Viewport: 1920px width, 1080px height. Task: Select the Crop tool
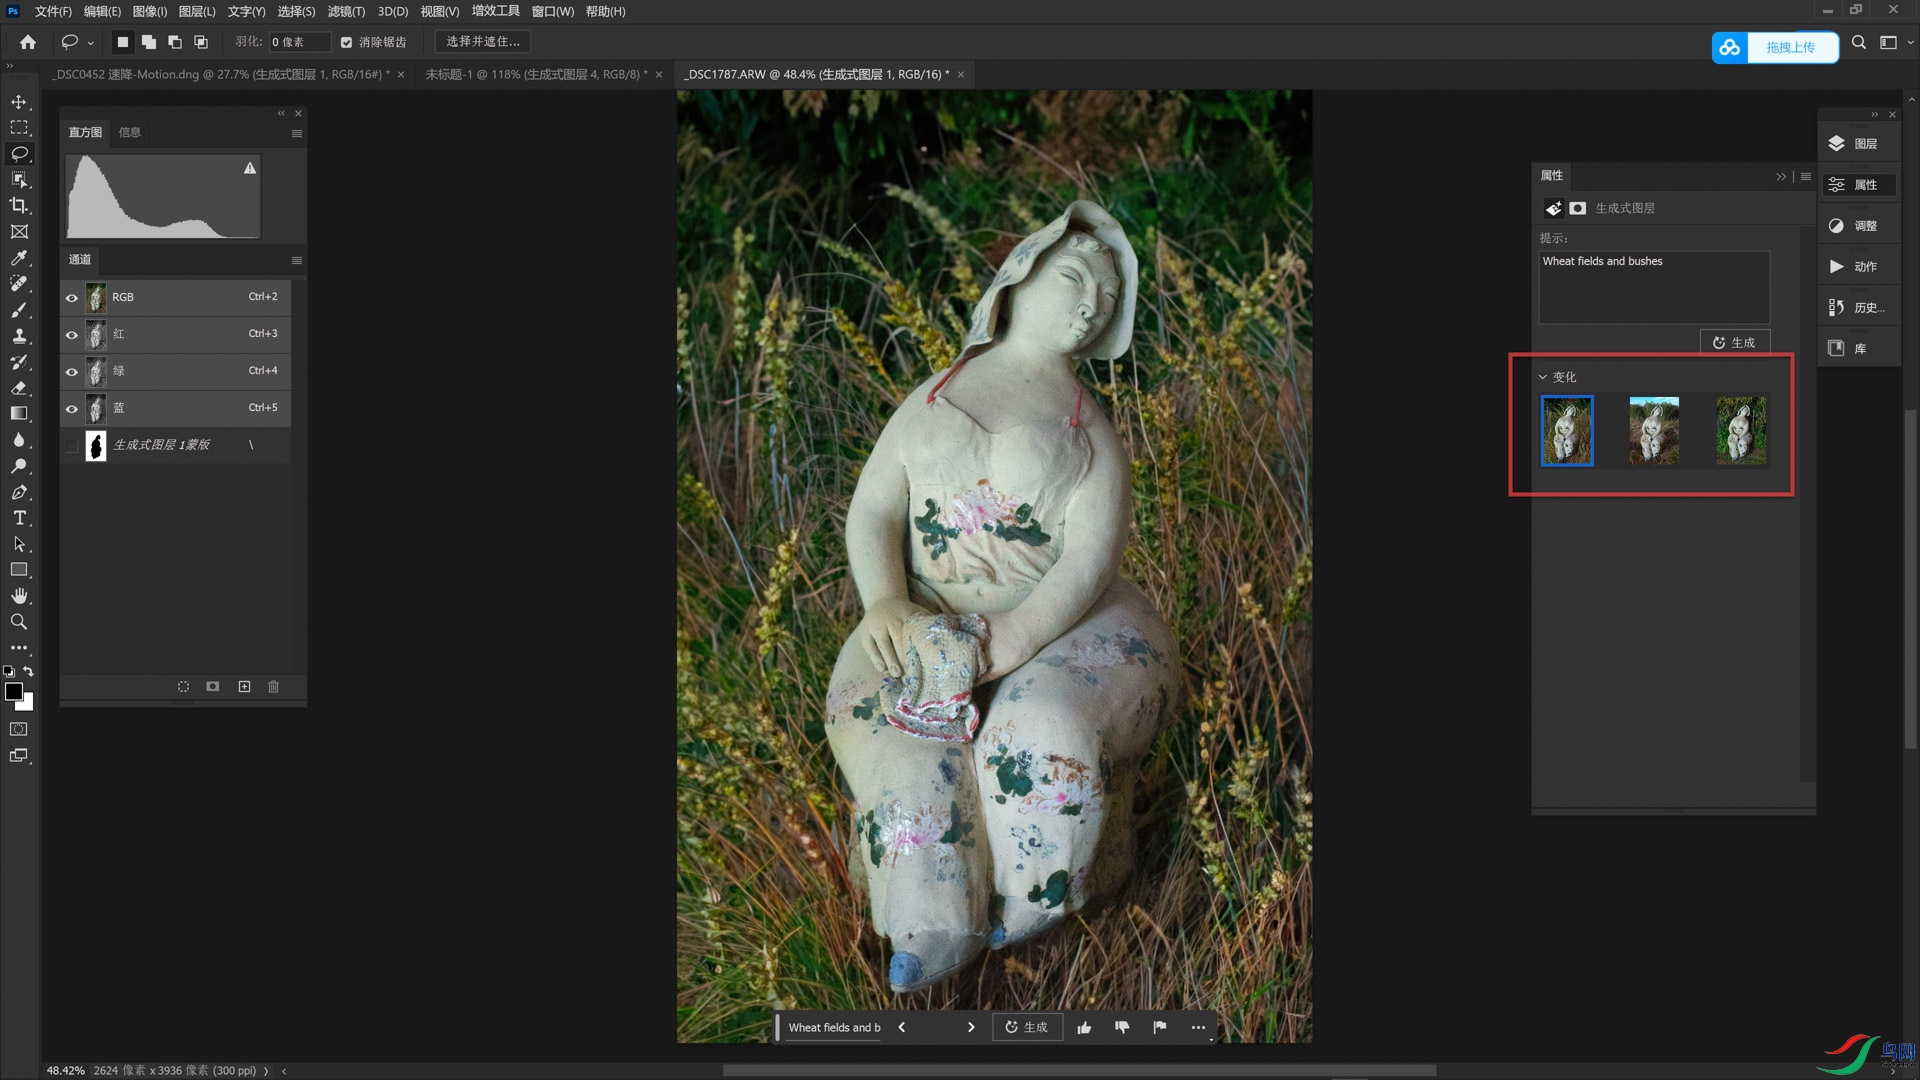pos(19,206)
